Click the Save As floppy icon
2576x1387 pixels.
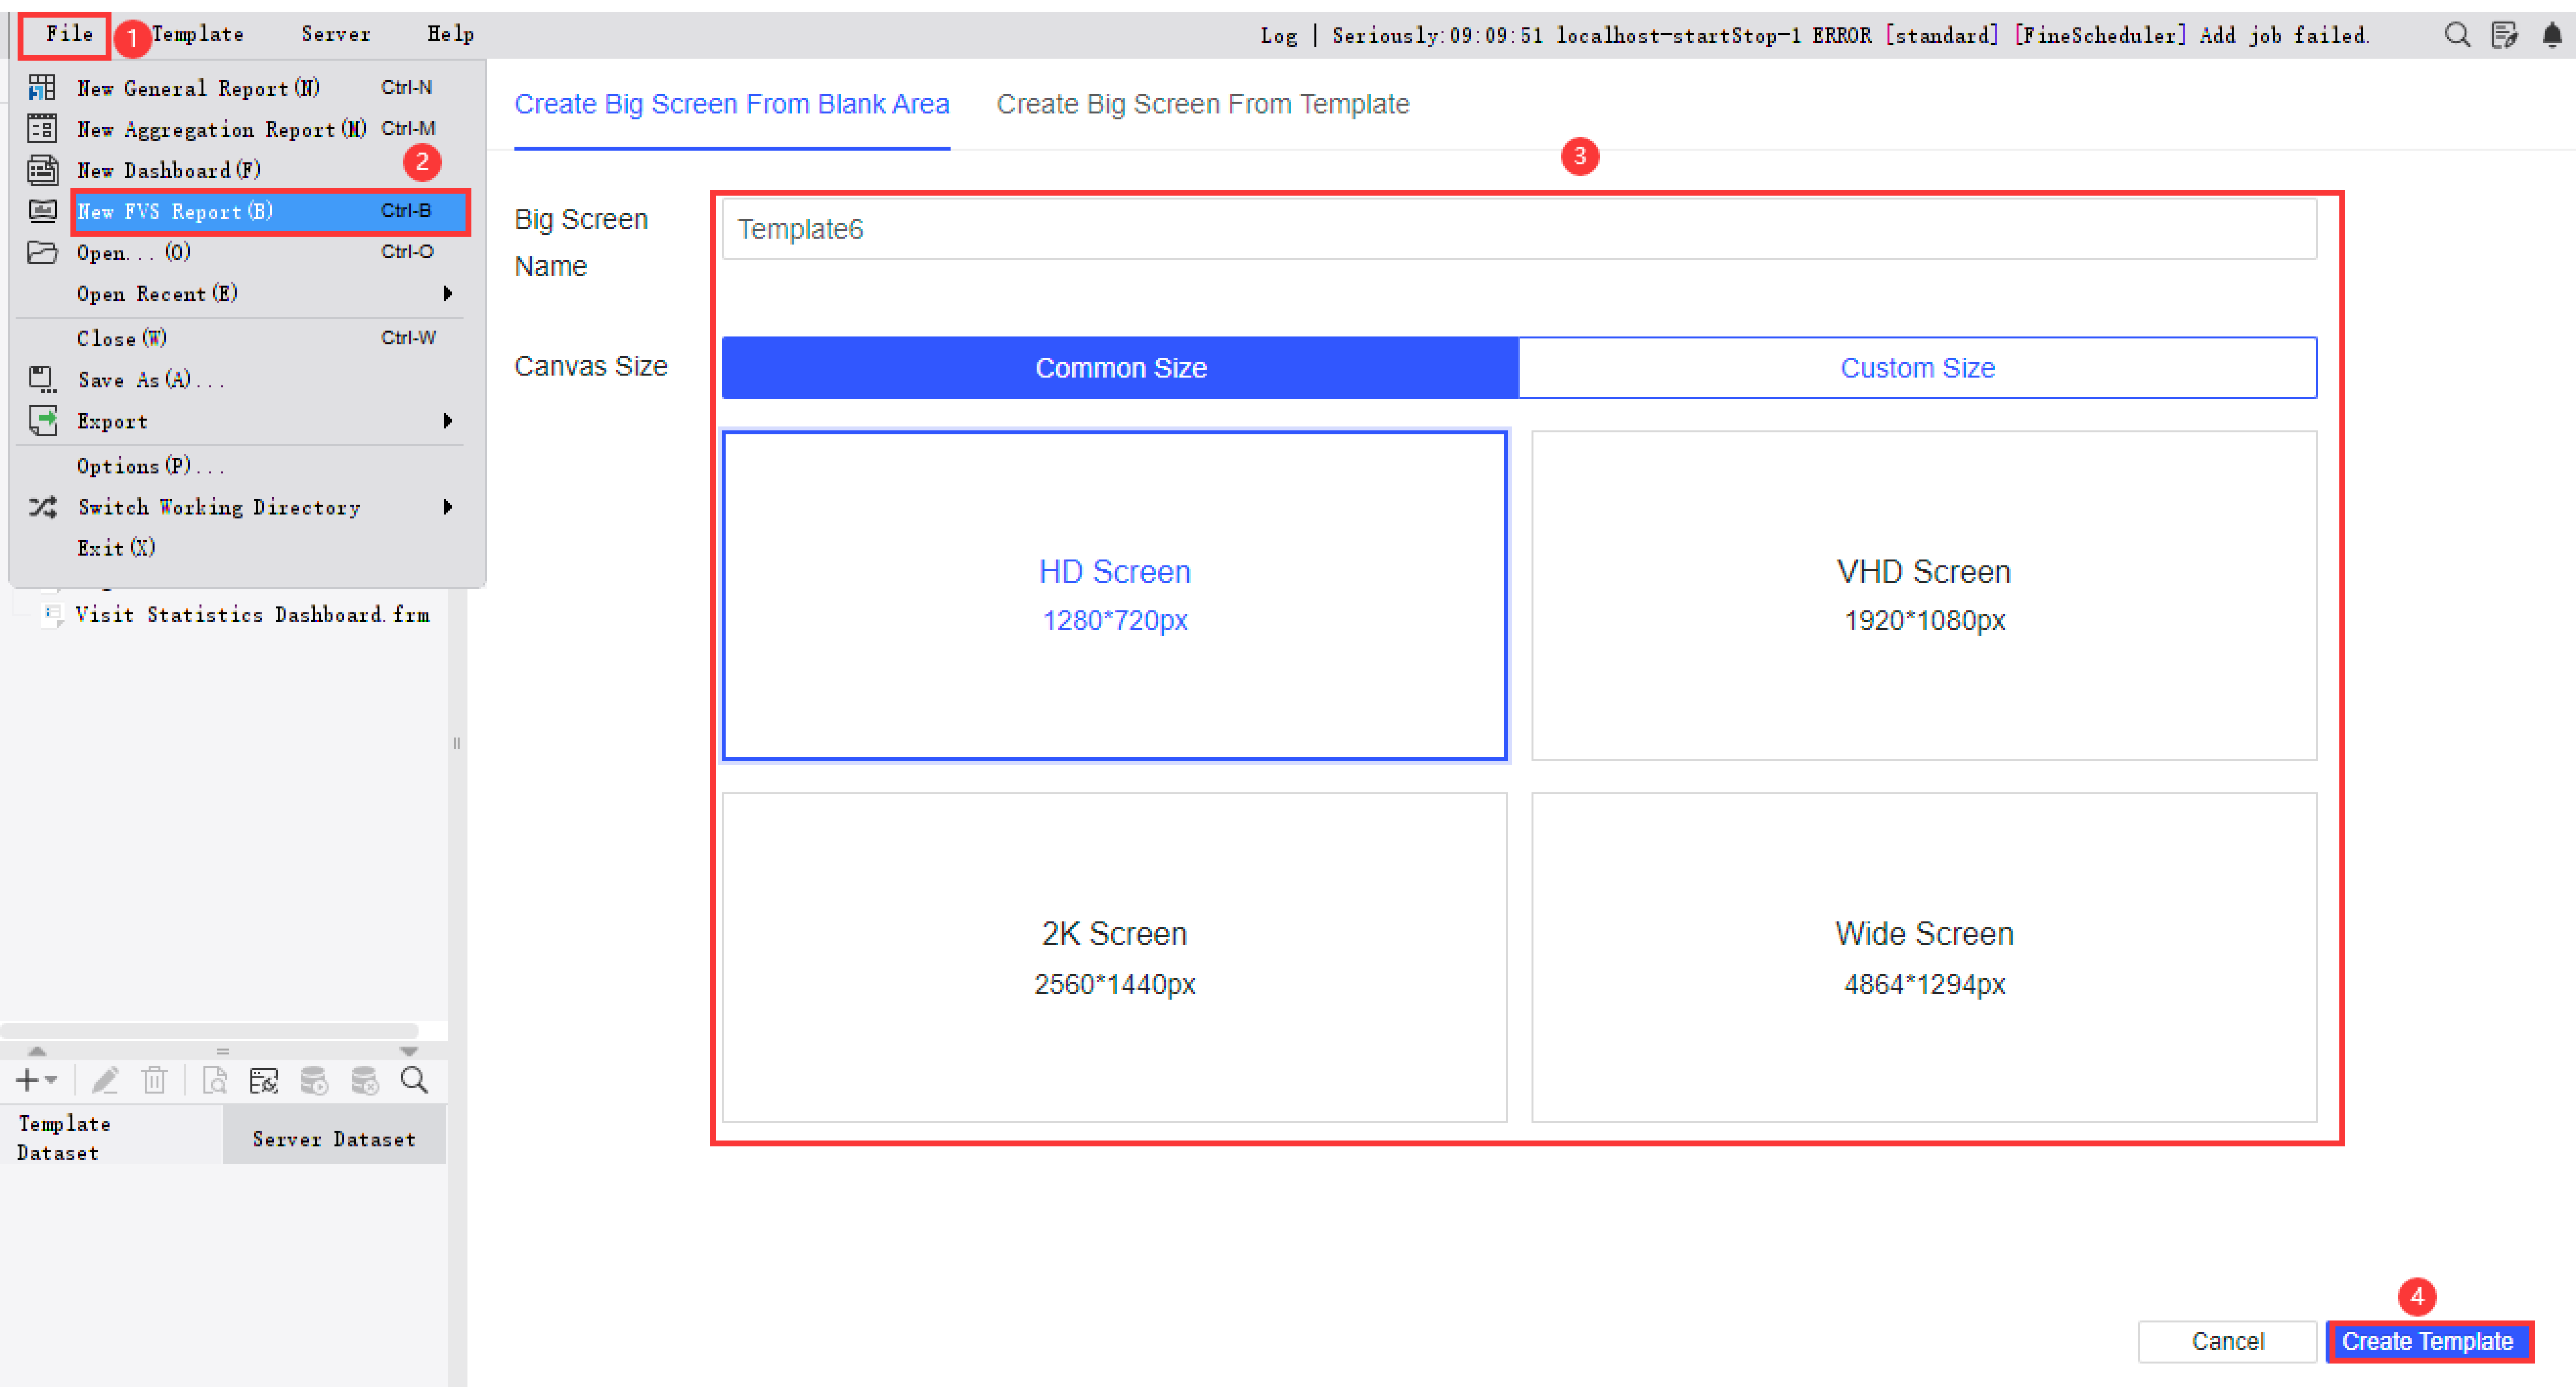42,379
